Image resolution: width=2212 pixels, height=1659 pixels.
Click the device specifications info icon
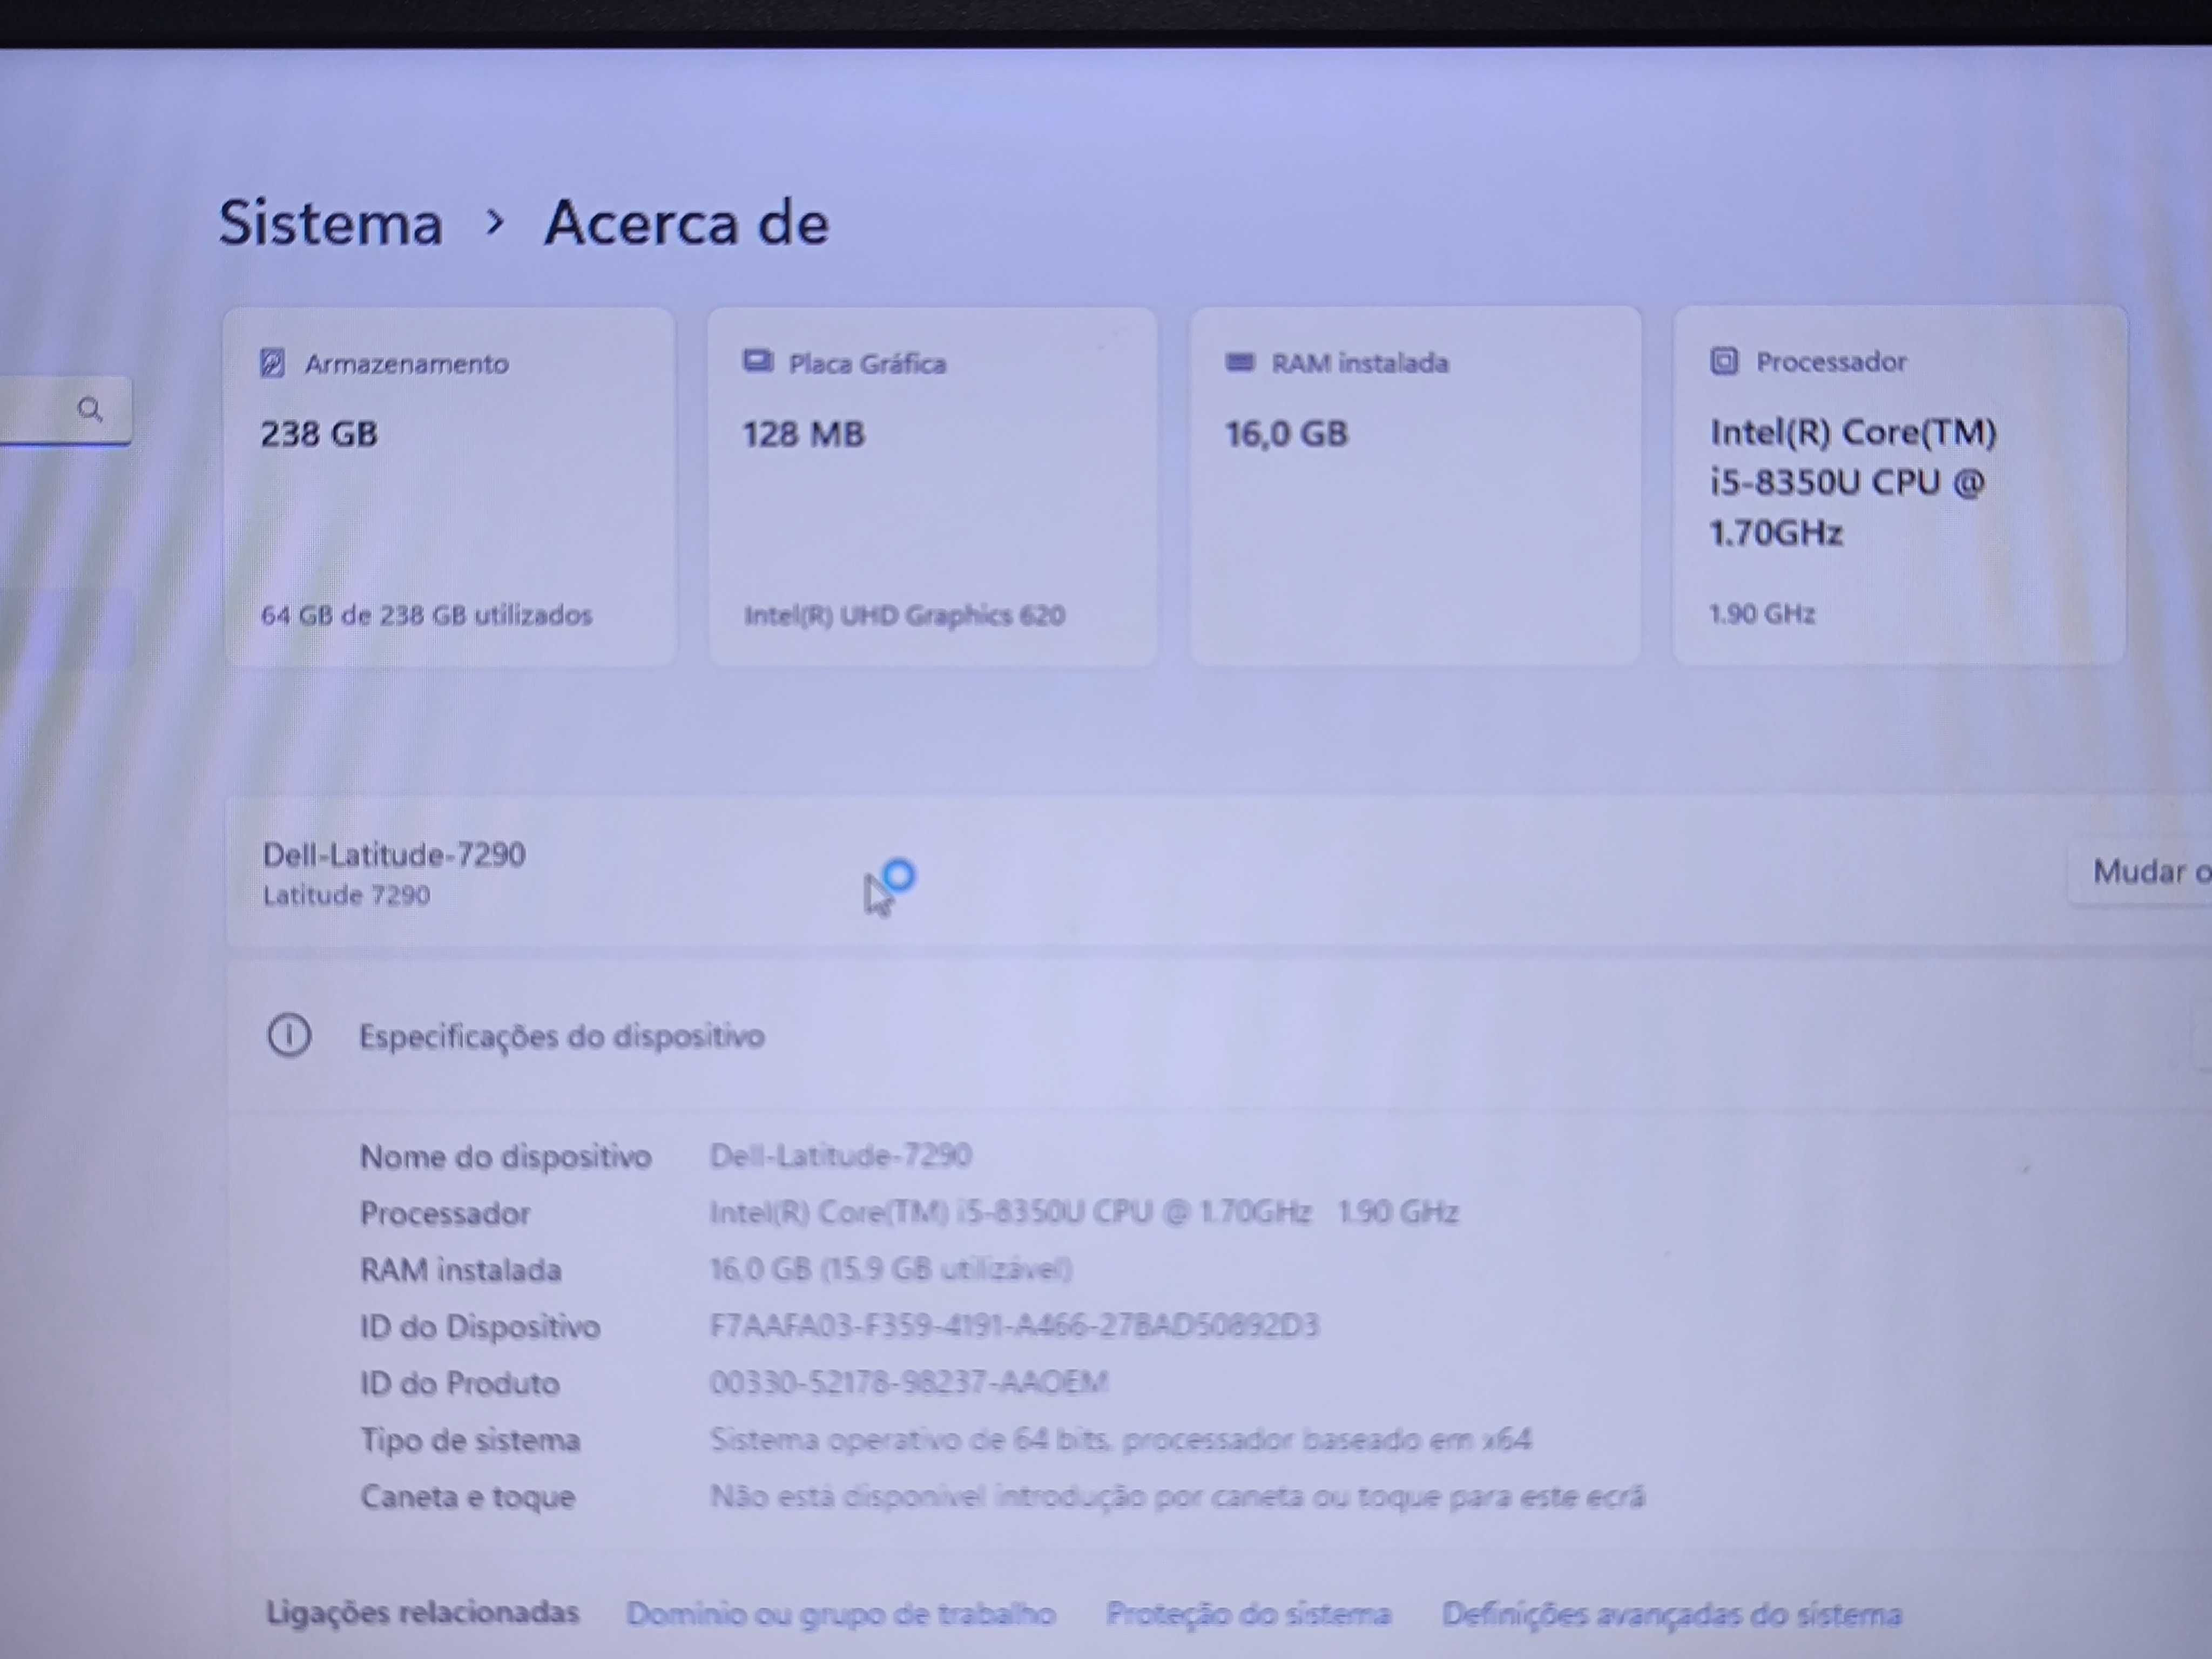(289, 1035)
